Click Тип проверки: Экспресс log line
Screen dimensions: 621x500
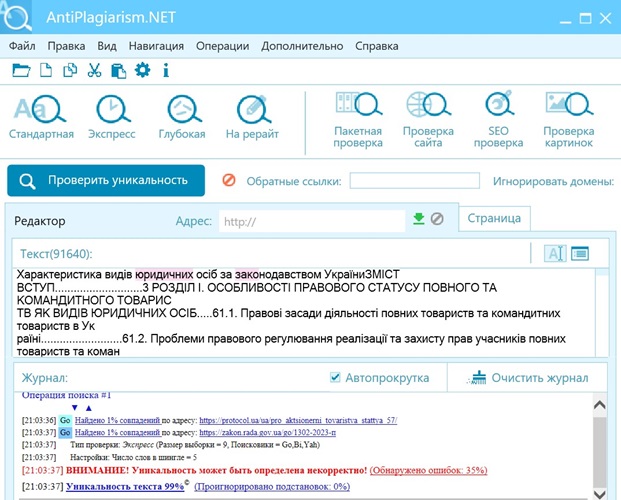coord(195,445)
